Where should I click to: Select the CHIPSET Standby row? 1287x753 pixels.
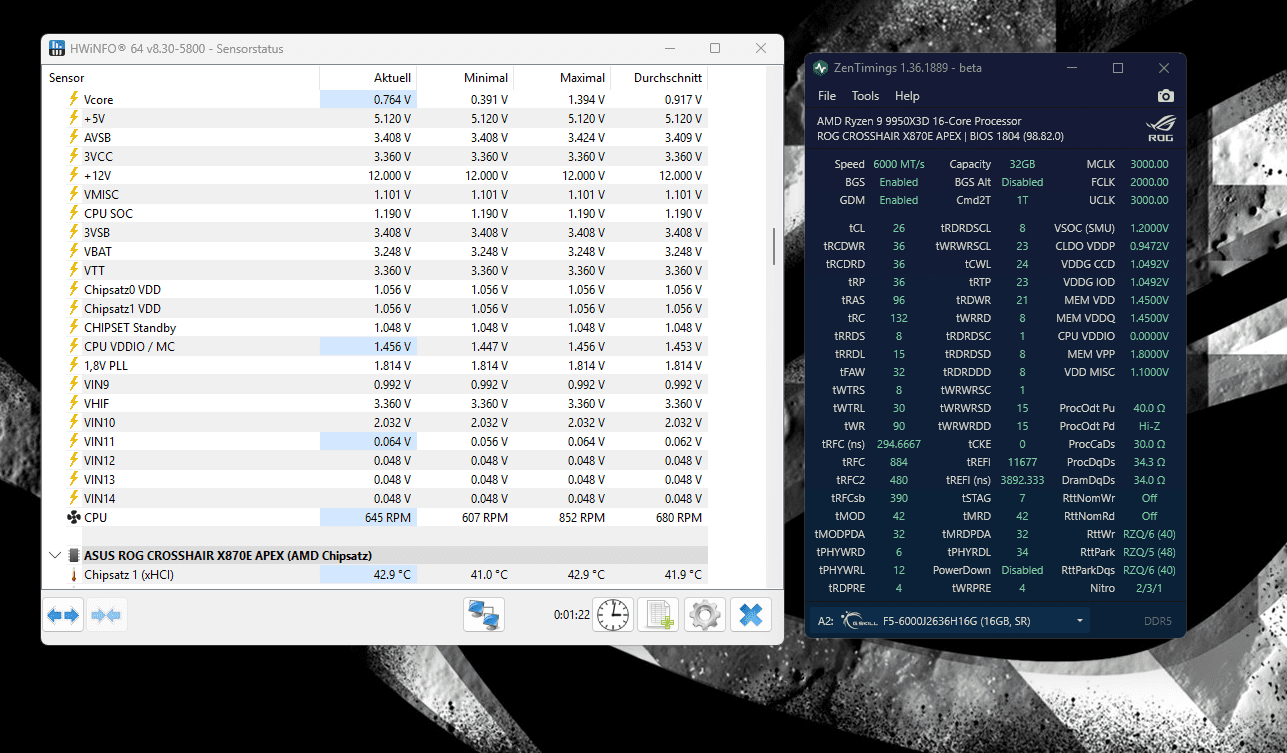376,327
